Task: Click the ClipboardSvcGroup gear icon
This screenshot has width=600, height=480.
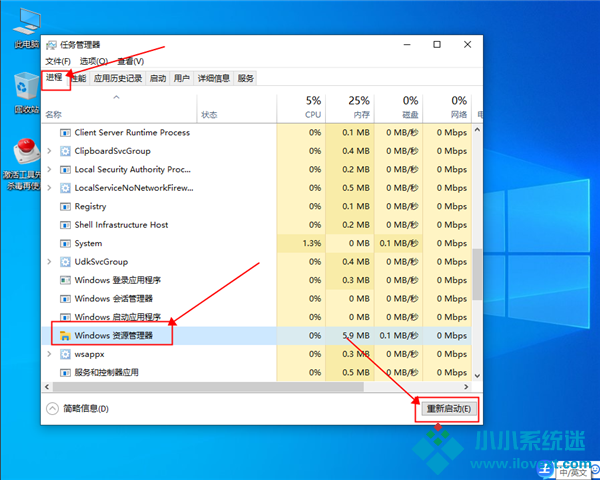Action: [65, 151]
